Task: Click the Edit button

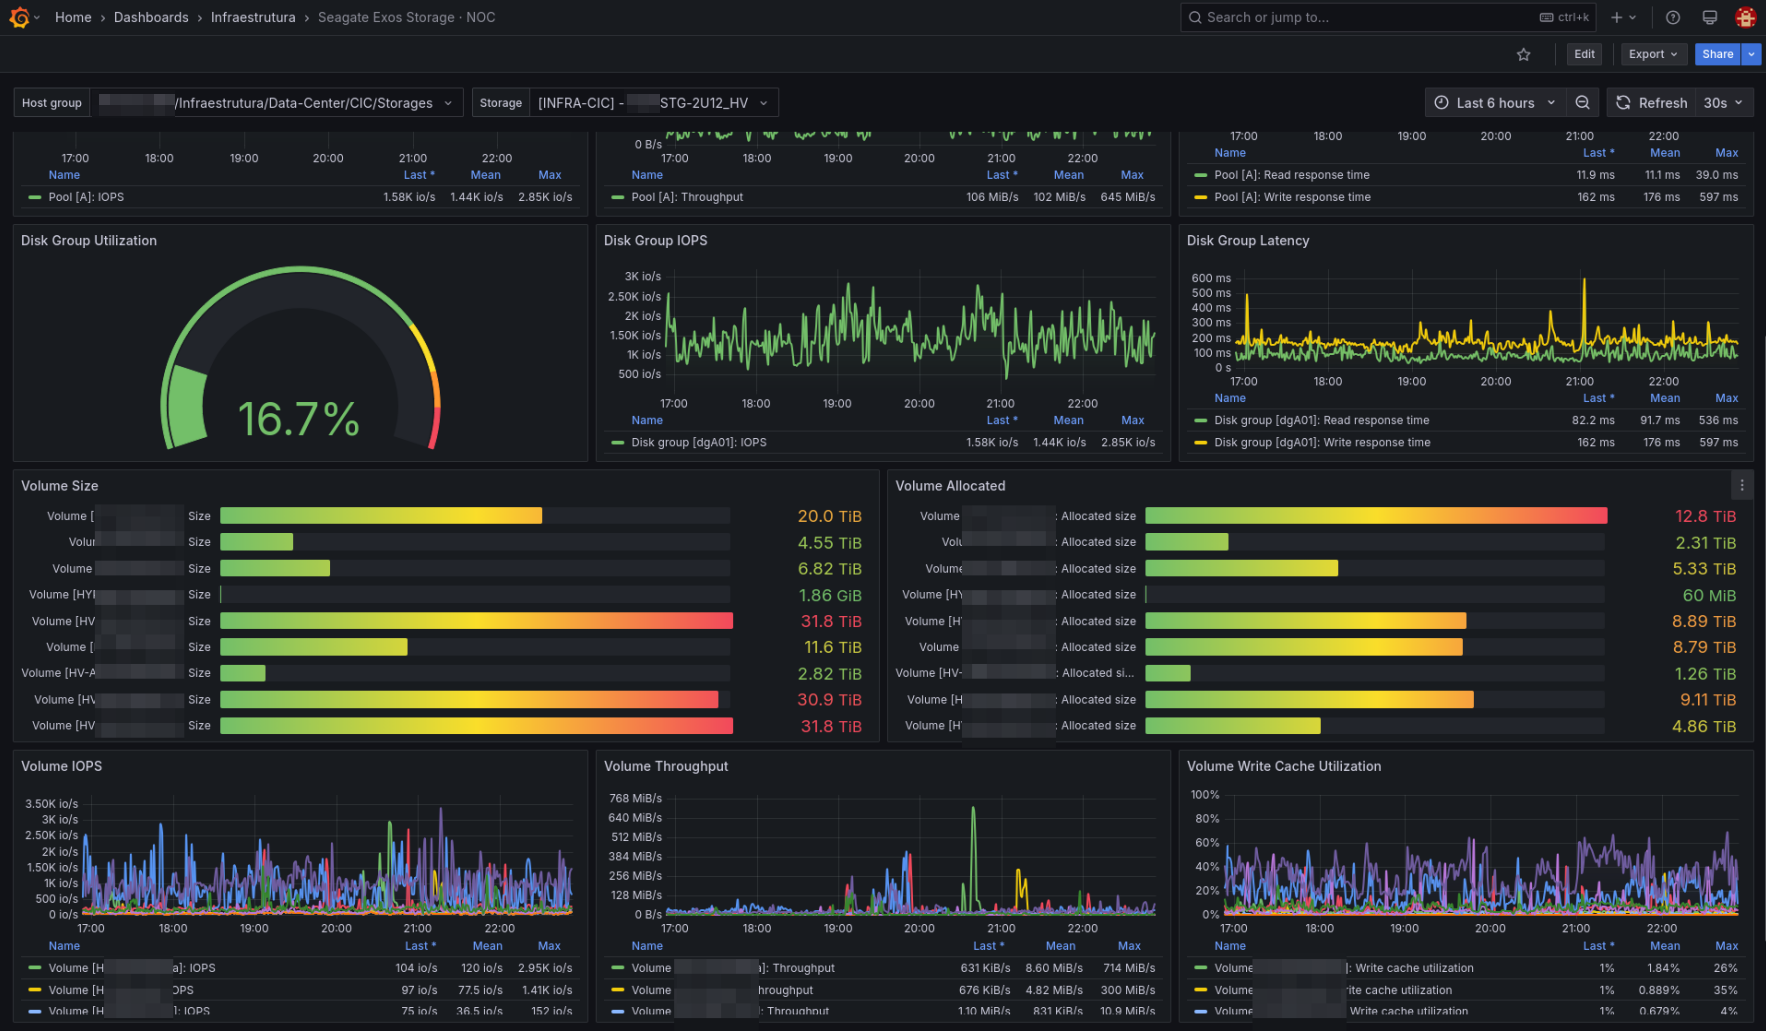Action: (1584, 54)
